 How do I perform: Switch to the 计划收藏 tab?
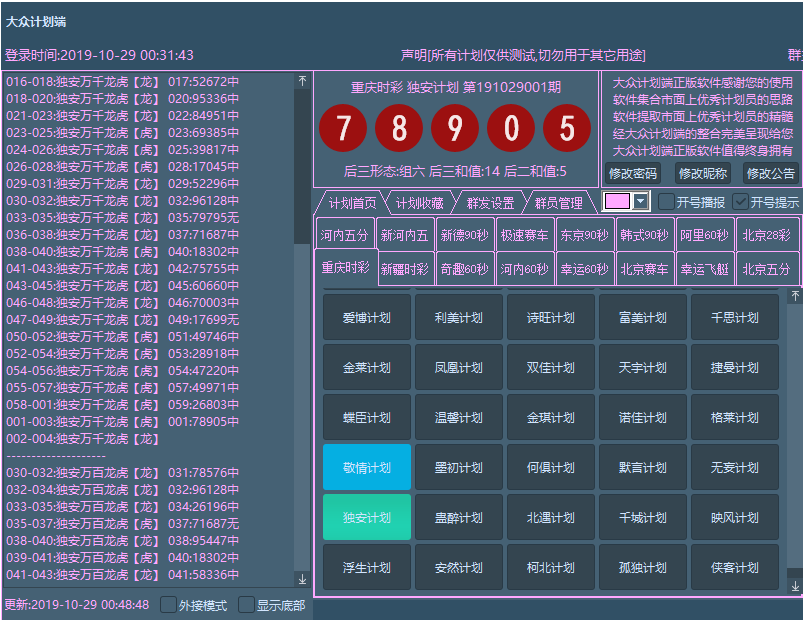coord(419,203)
